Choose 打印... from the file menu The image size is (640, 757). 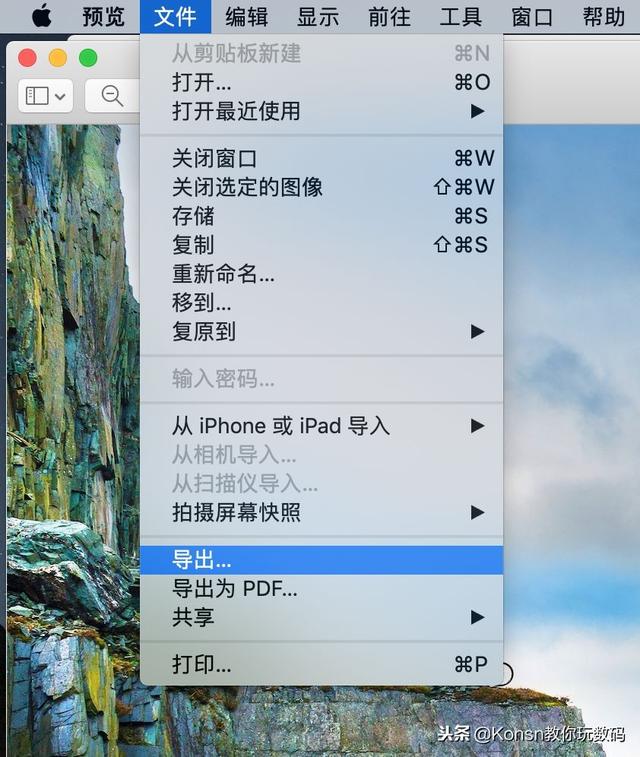(x=321, y=664)
